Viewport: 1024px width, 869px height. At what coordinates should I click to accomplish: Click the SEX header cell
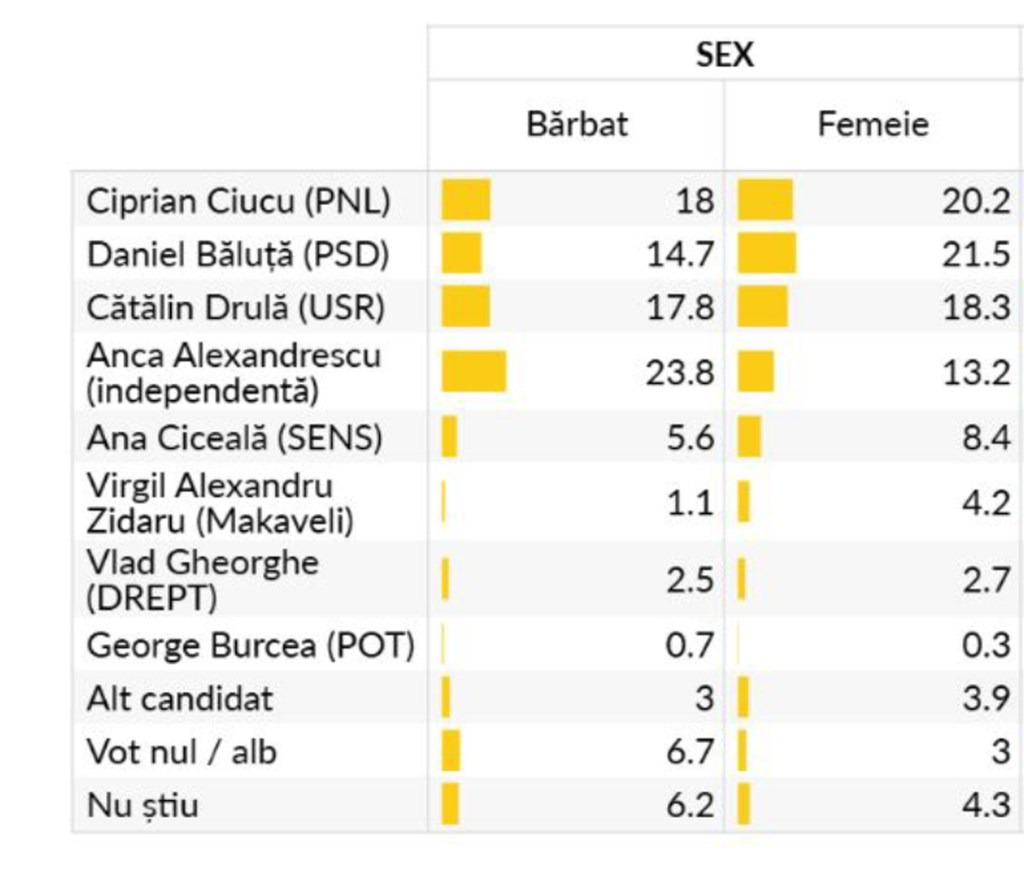725,54
